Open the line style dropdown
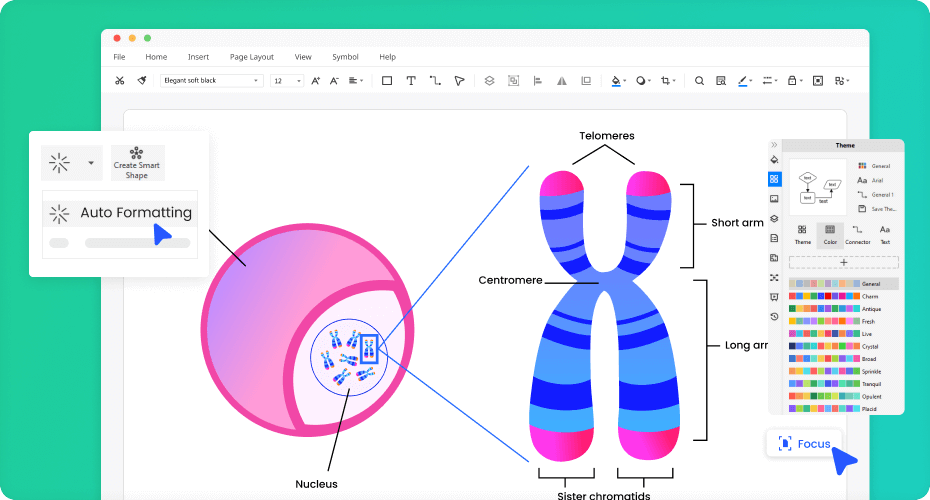The height and width of the screenshot is (500, 930). (x=769, y=81)
